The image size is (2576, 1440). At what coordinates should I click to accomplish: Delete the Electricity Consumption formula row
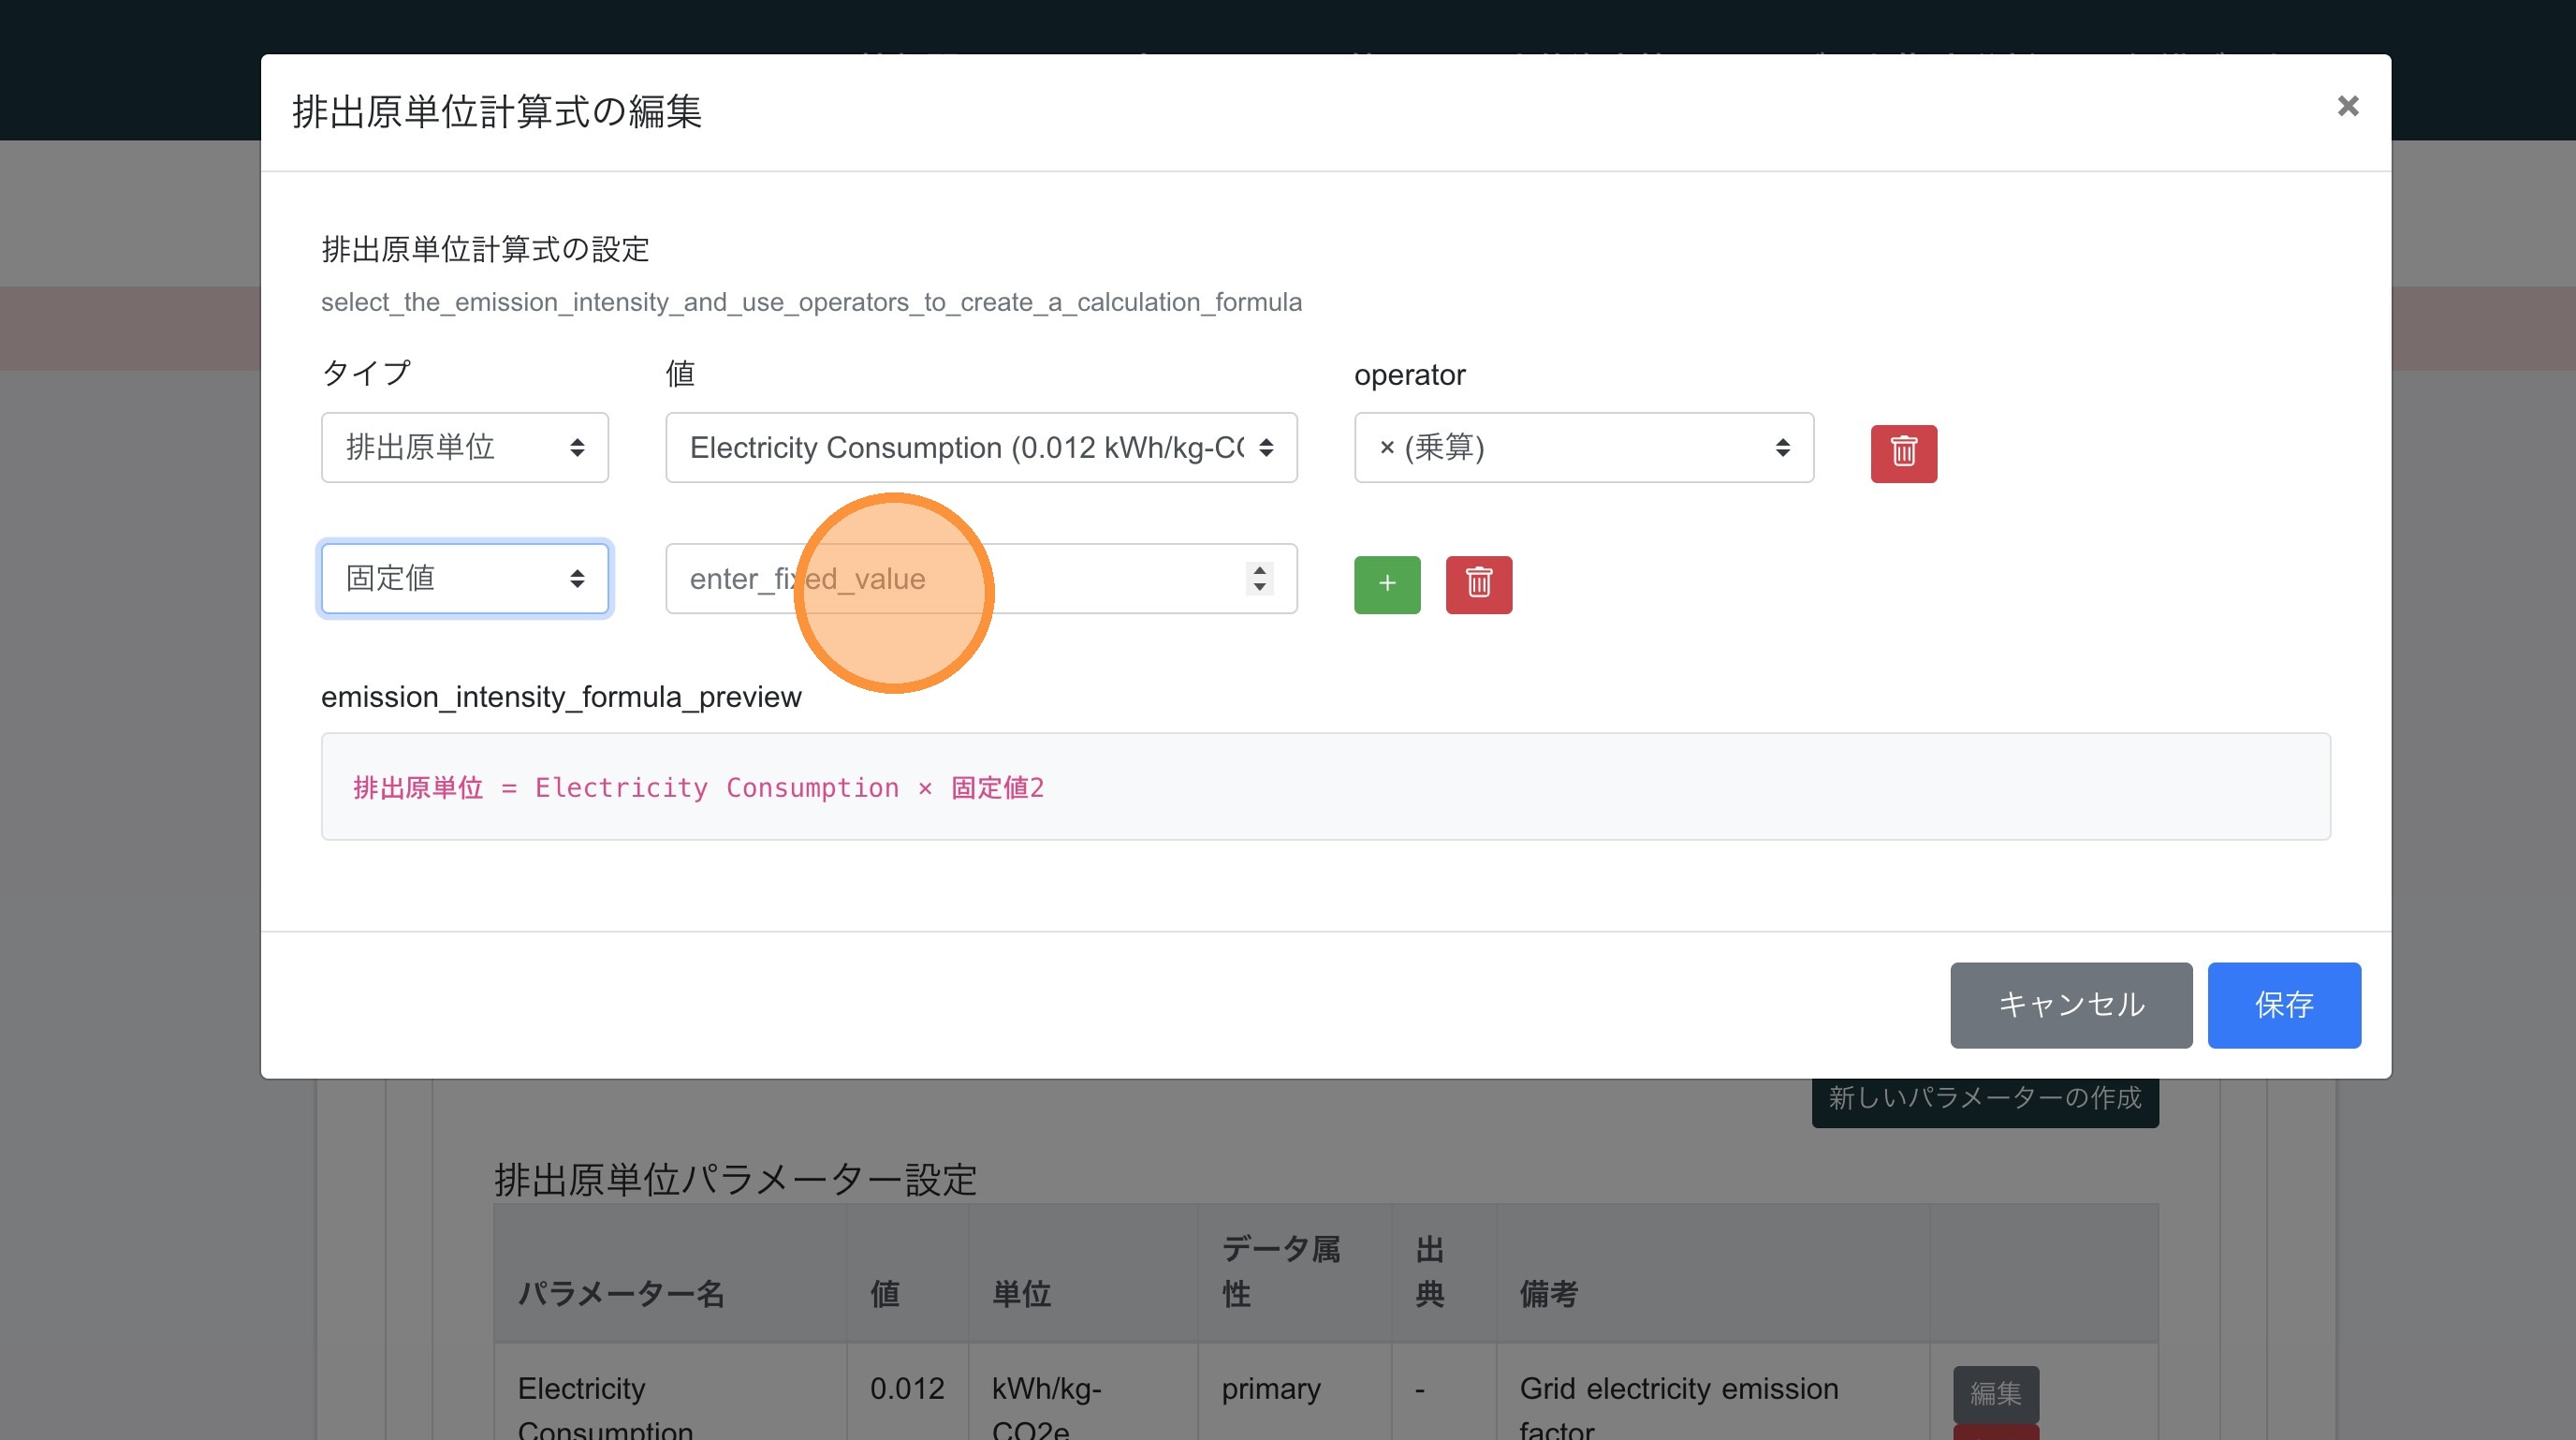(1903, 453)
